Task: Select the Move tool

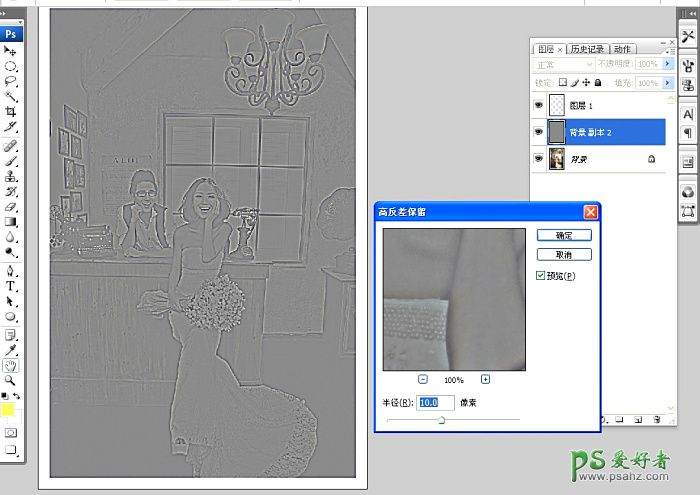Action: 11,50
